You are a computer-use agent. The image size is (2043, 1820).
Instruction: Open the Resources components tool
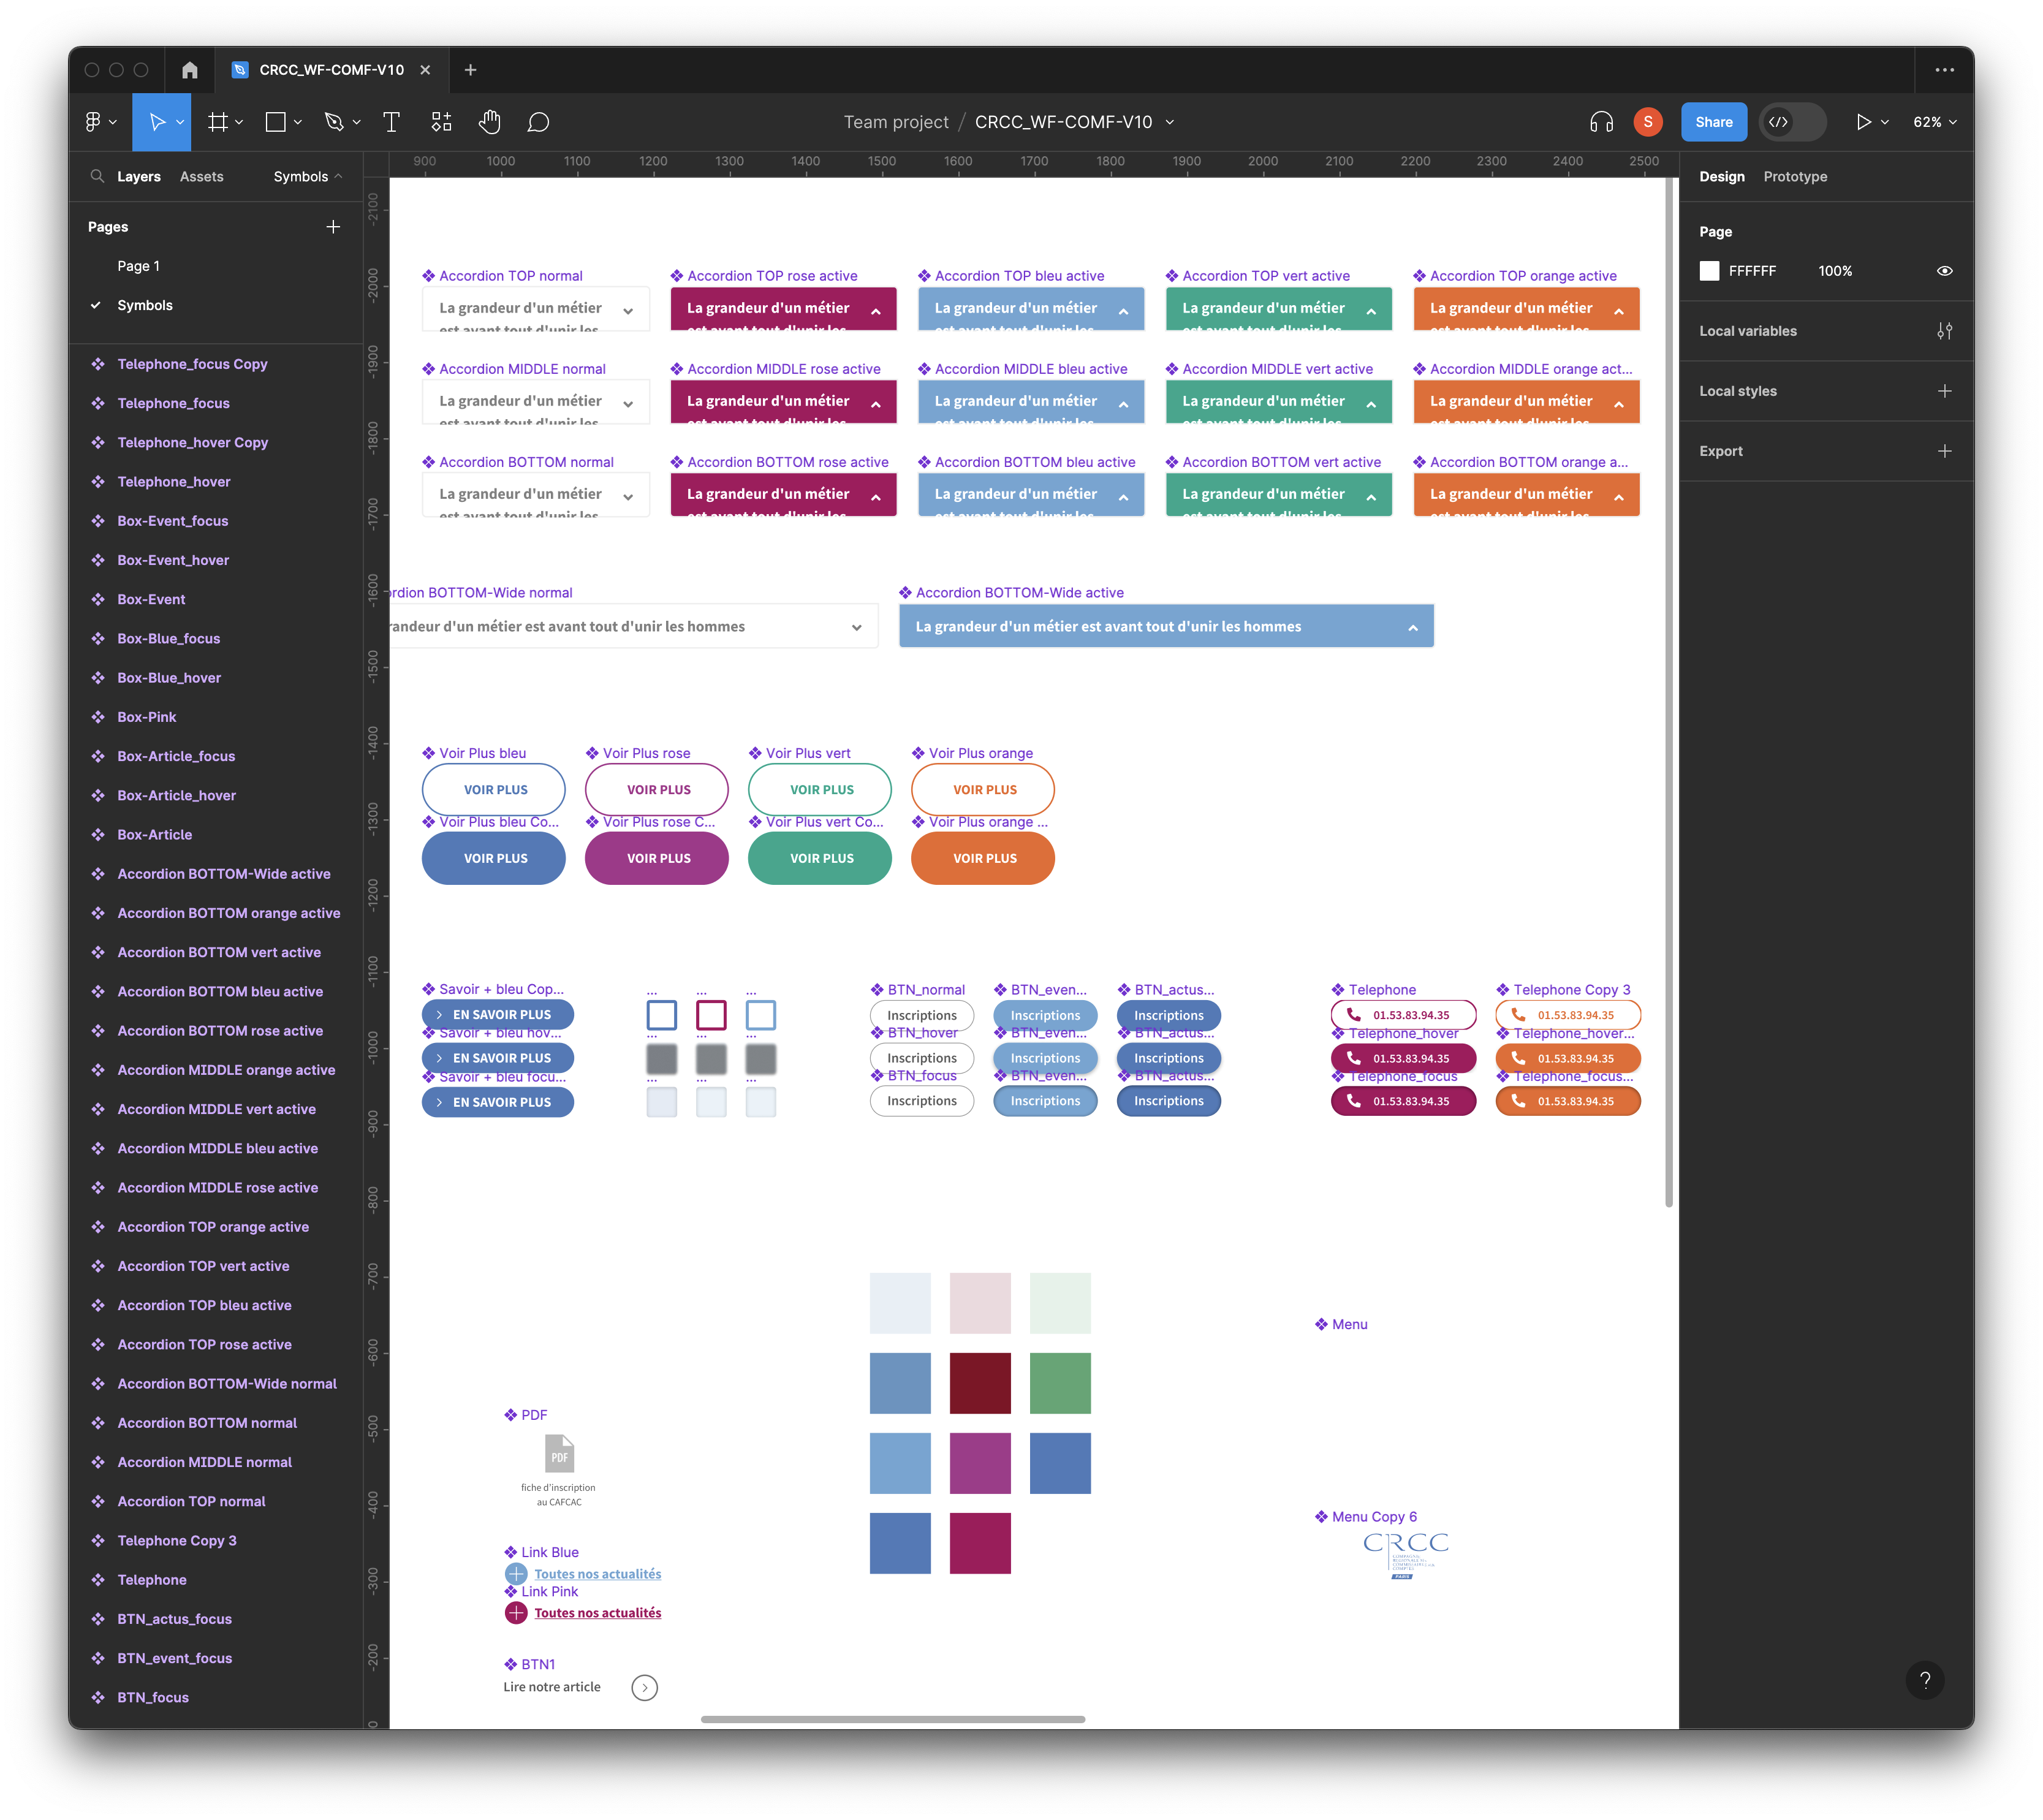tap(441, 122)
